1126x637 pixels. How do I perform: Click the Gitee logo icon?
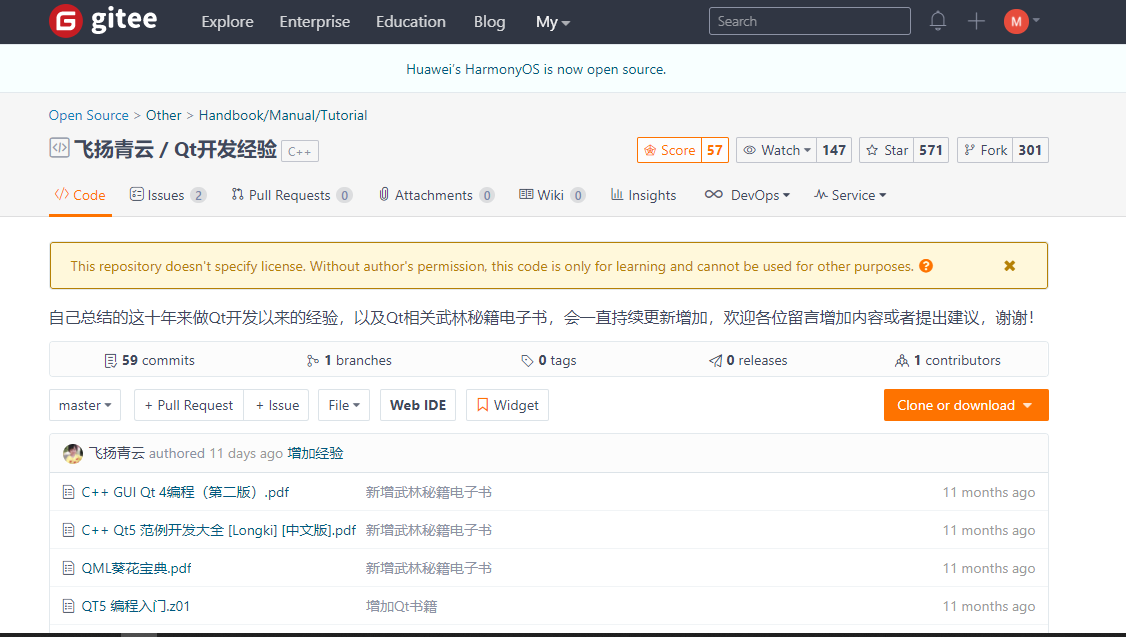pyautogui.click(x=65, y=21)
